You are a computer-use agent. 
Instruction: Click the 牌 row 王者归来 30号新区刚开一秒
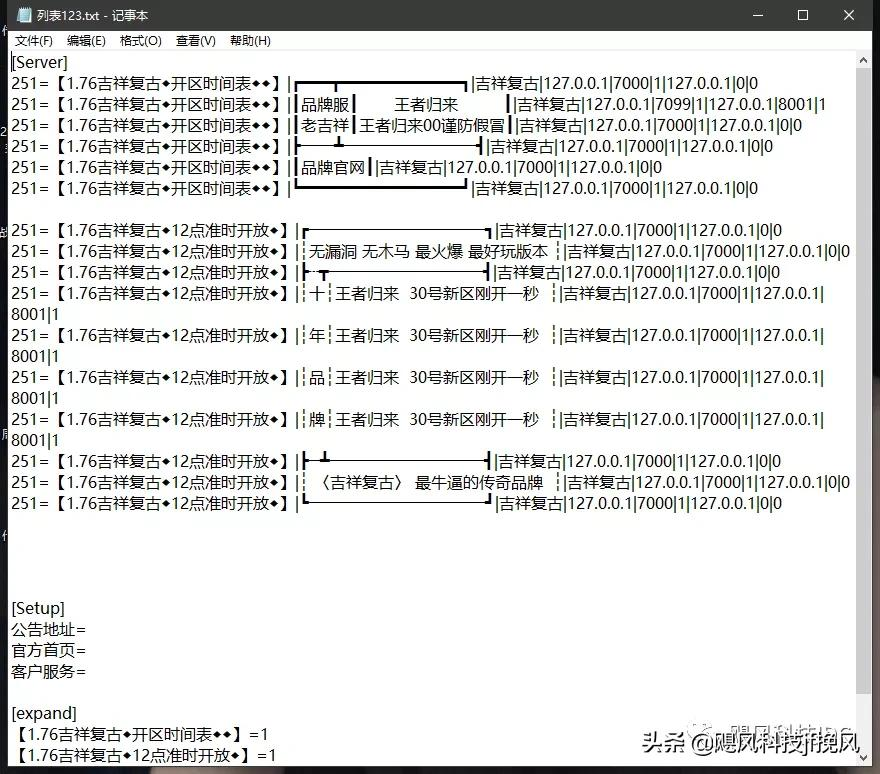coord(437,420)
